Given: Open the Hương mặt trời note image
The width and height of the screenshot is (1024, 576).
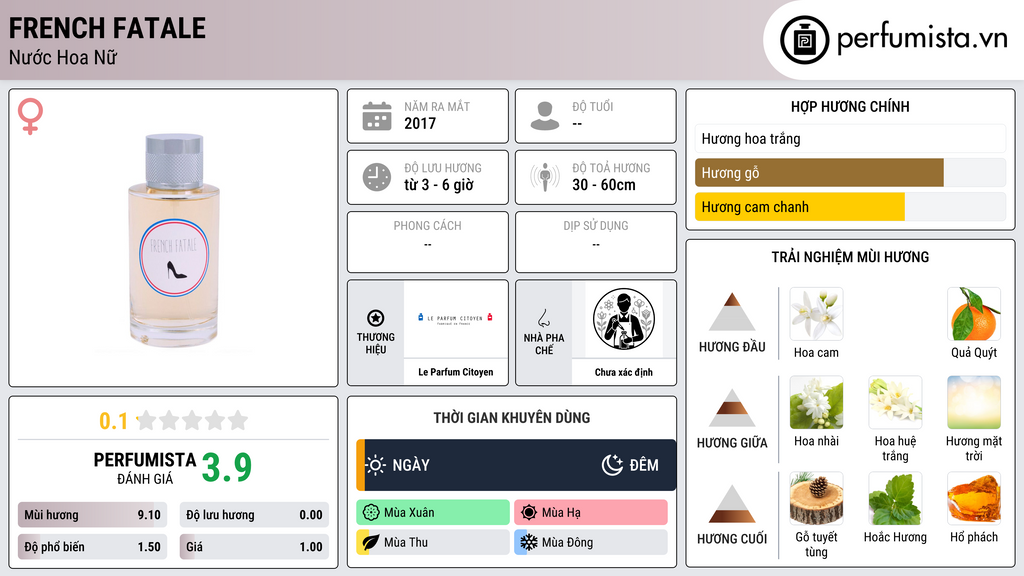Looking at the screenshot, I should [x=974, y=402].
